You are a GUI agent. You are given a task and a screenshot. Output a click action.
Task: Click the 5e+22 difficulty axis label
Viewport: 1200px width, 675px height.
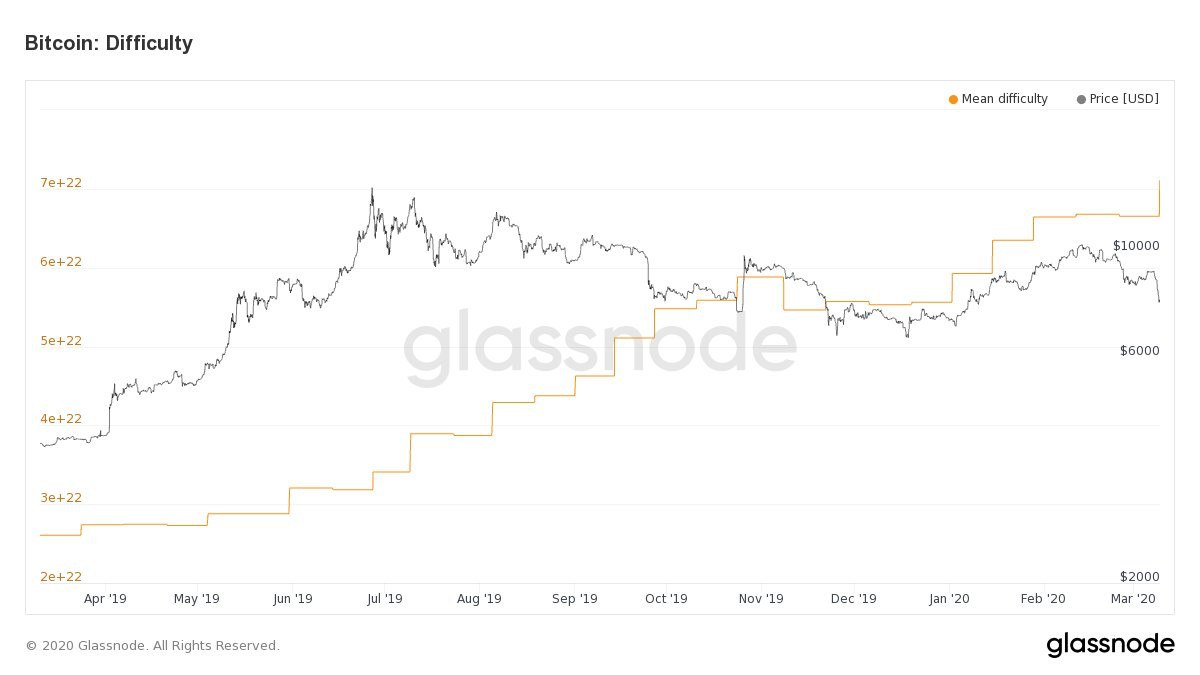click(61, 341)
